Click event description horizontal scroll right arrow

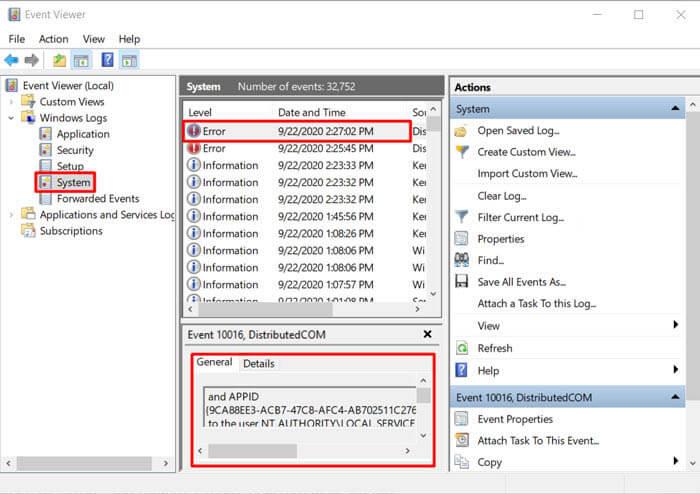click(407, 451)
